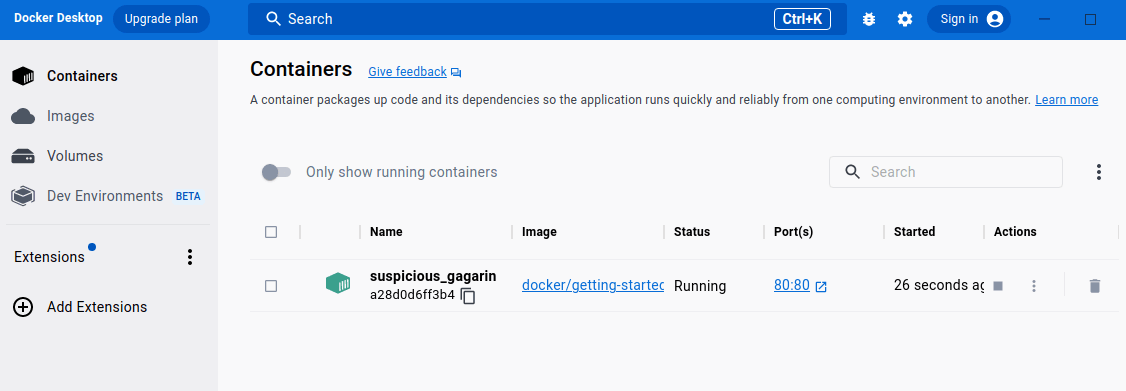Click the Upgrade plan button
Screen dimensions: 1126x391
[x=161, y=19]
